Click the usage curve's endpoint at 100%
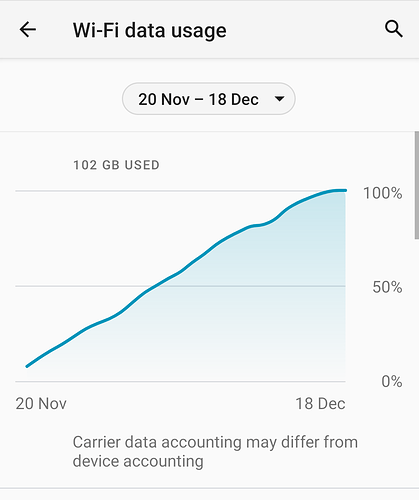Image resolution: width=419 pixels, height=500 pixels. point(345,190)
